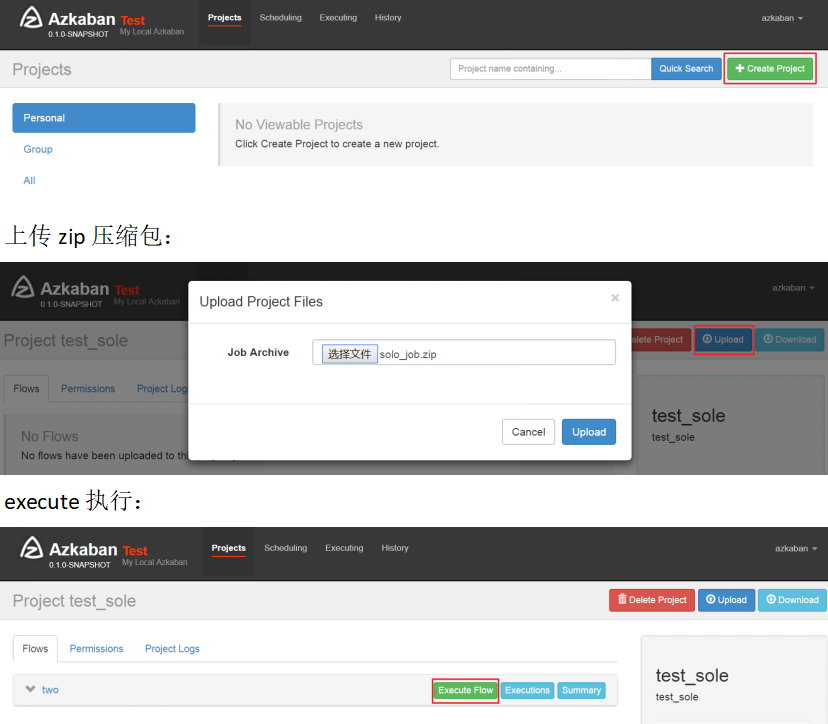Select Permissions tab in bottom project page
Screen dimensions: 828x724
click(x=97, y=648)
